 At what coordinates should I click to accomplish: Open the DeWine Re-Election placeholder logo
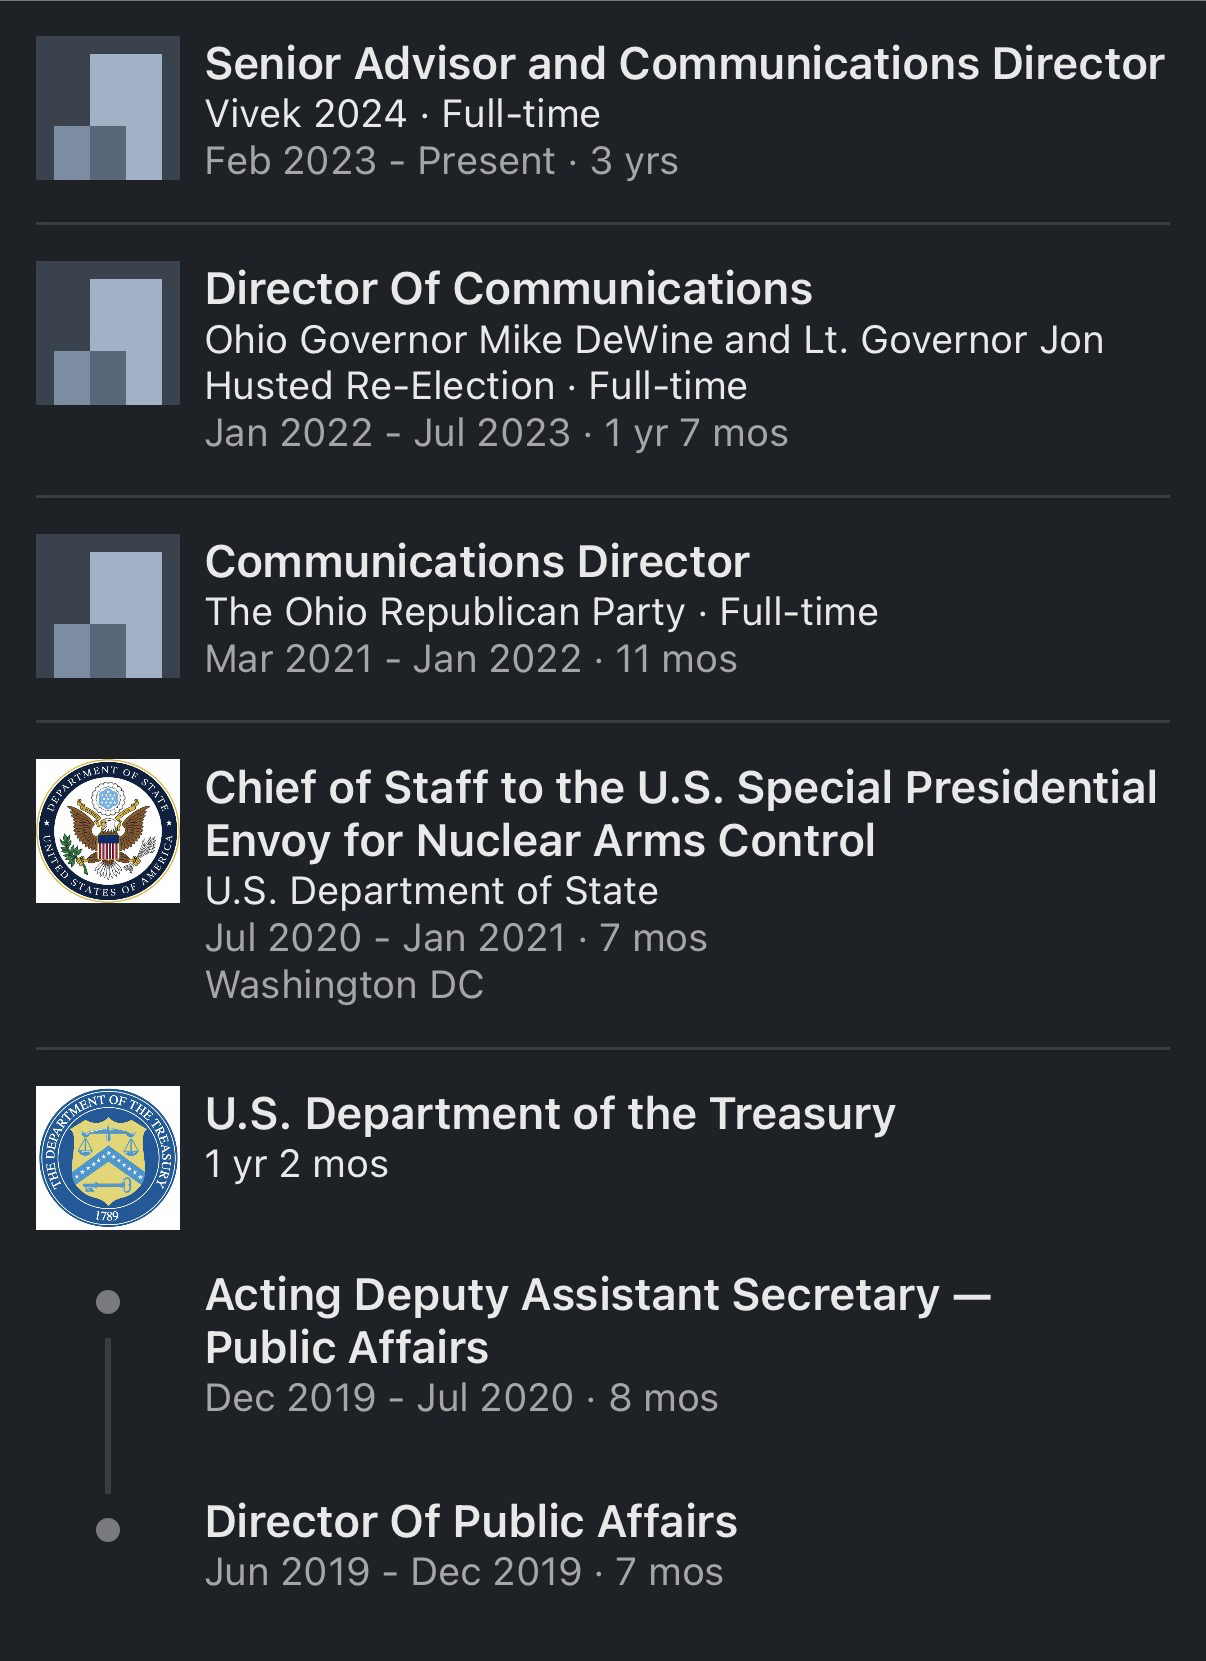[x=108, y=333]
